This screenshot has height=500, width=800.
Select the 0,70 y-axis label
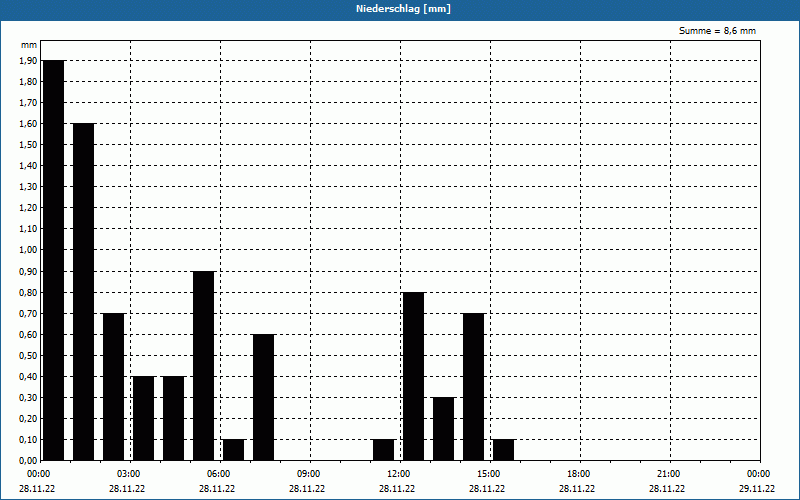point(28,313)
